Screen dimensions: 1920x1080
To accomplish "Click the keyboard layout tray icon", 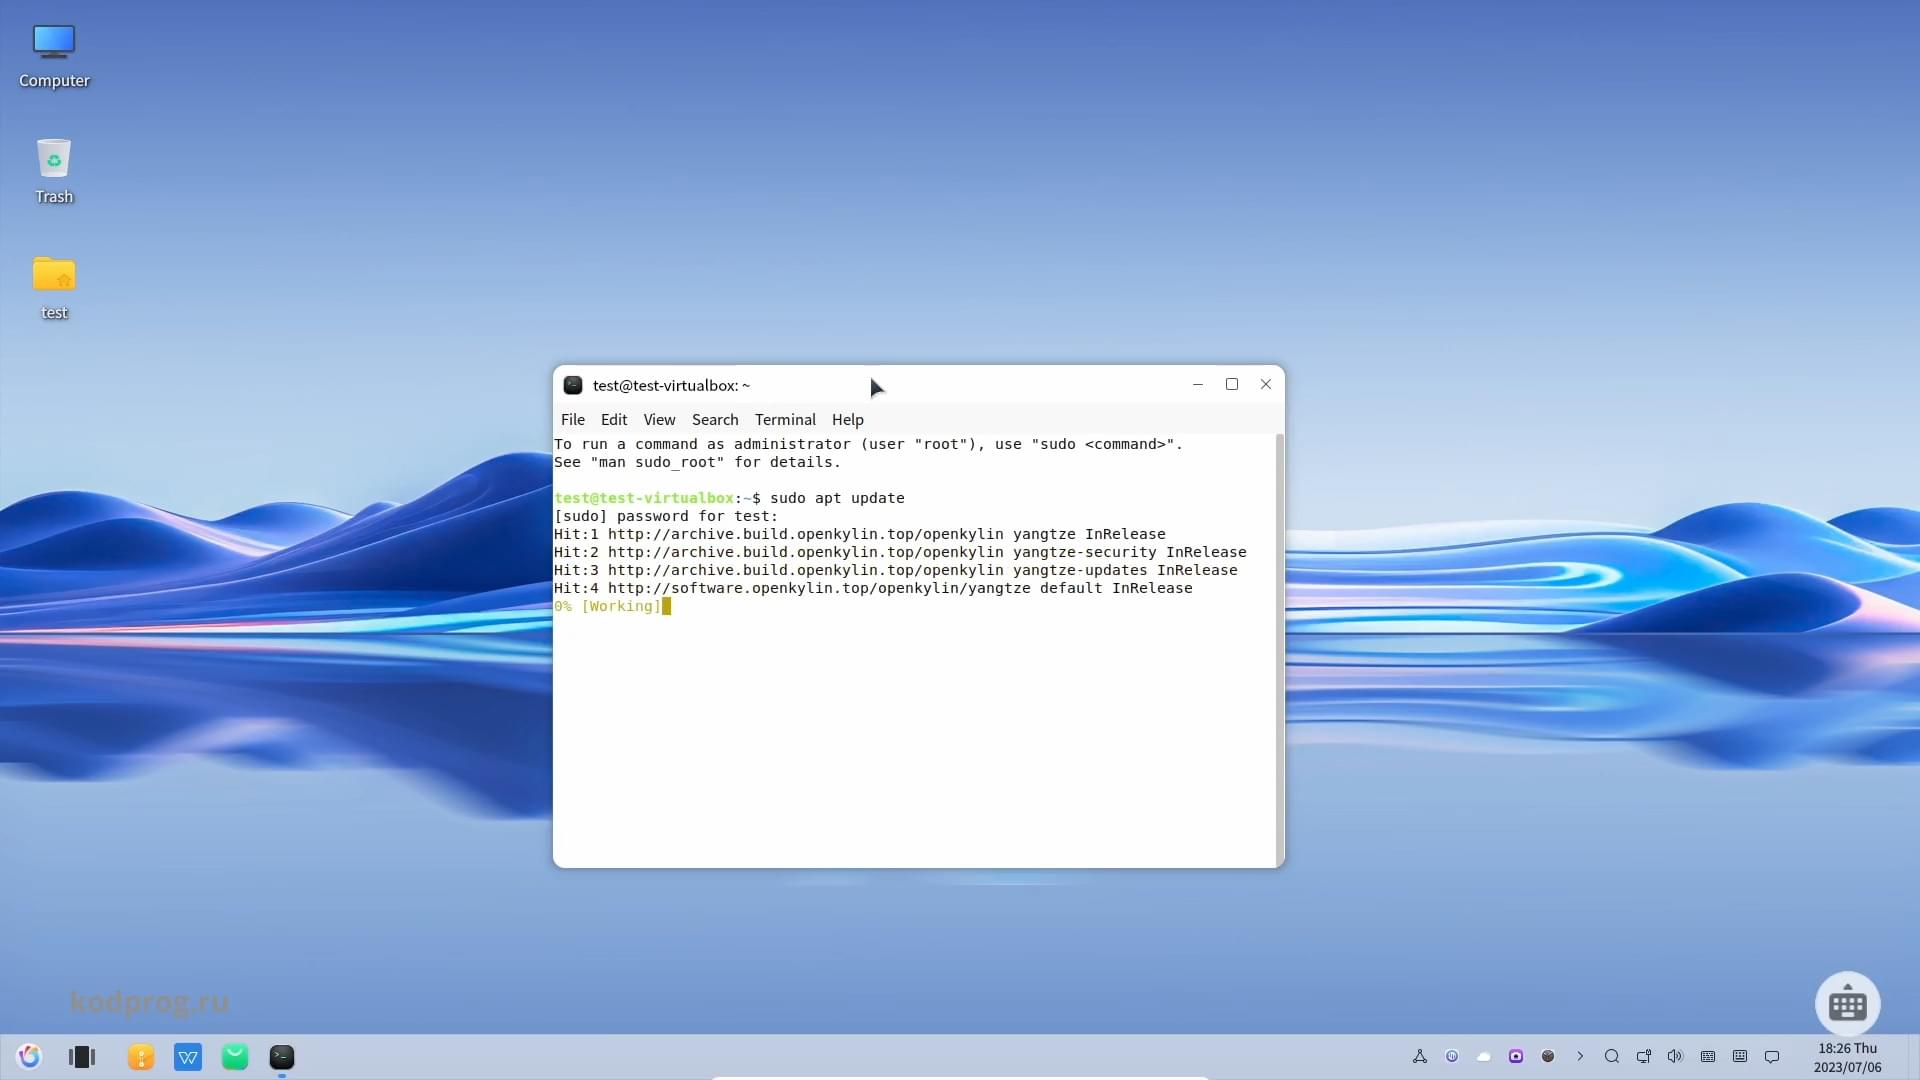I will (x=1708, y=1056).
